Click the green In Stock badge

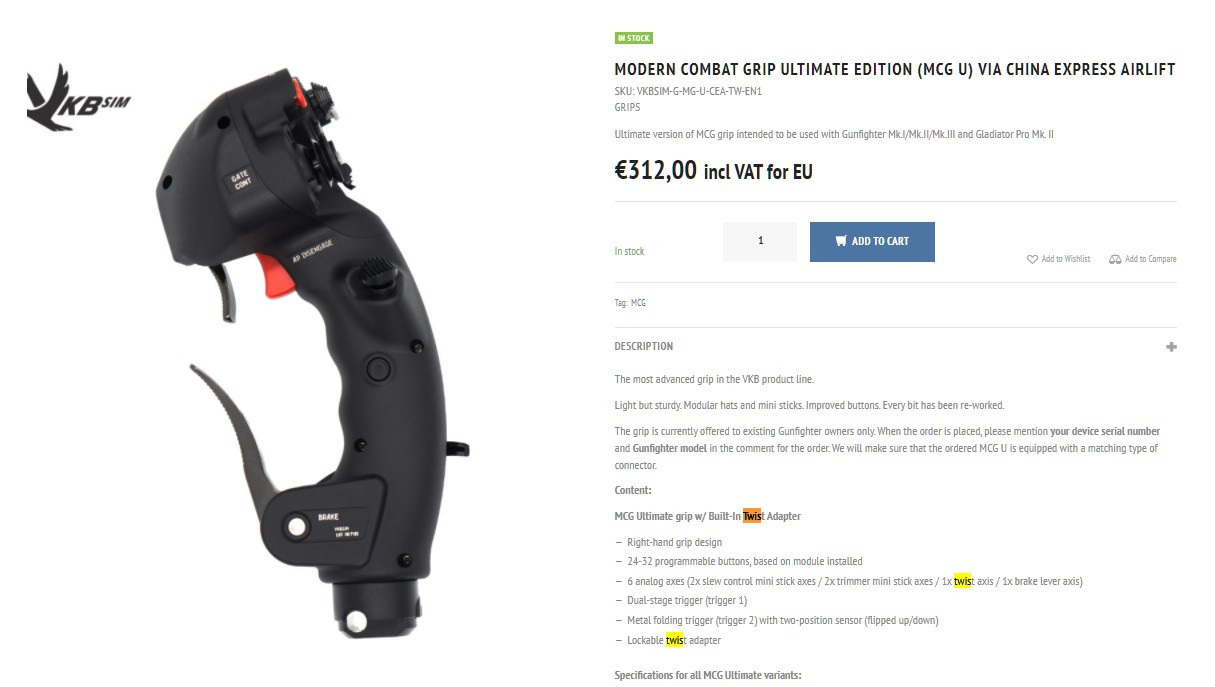coord(633,38)
